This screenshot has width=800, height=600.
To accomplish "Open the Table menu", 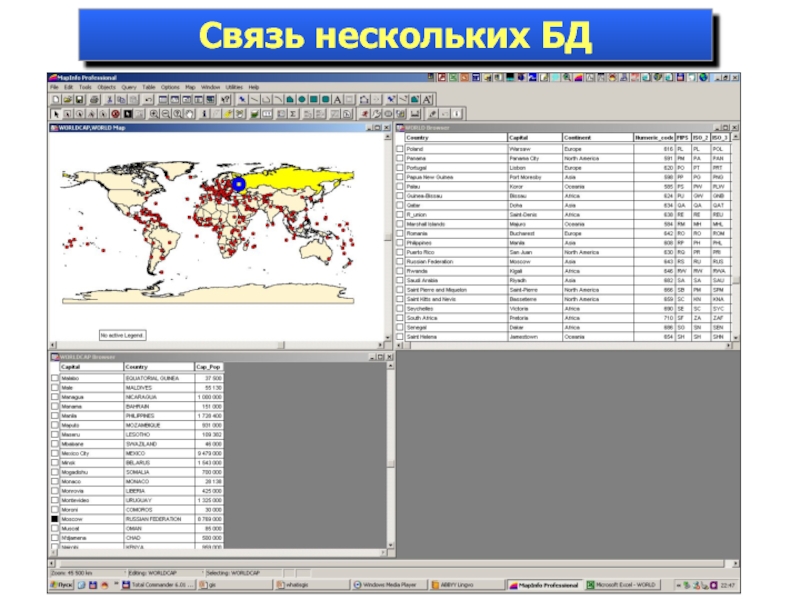I will tap(148, 87).
